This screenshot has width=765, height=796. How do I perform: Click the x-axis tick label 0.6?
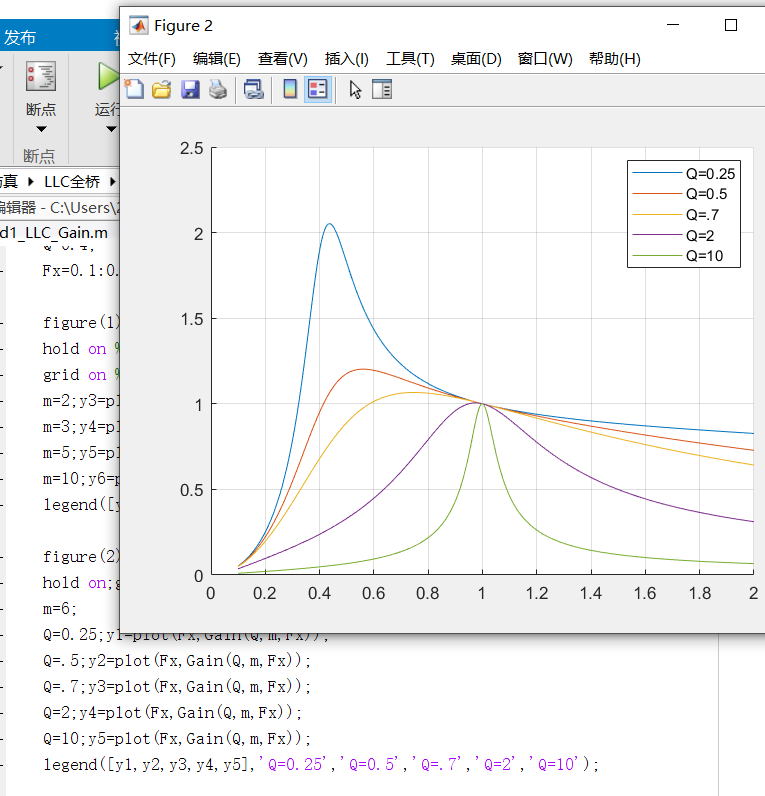pos(374,593)
